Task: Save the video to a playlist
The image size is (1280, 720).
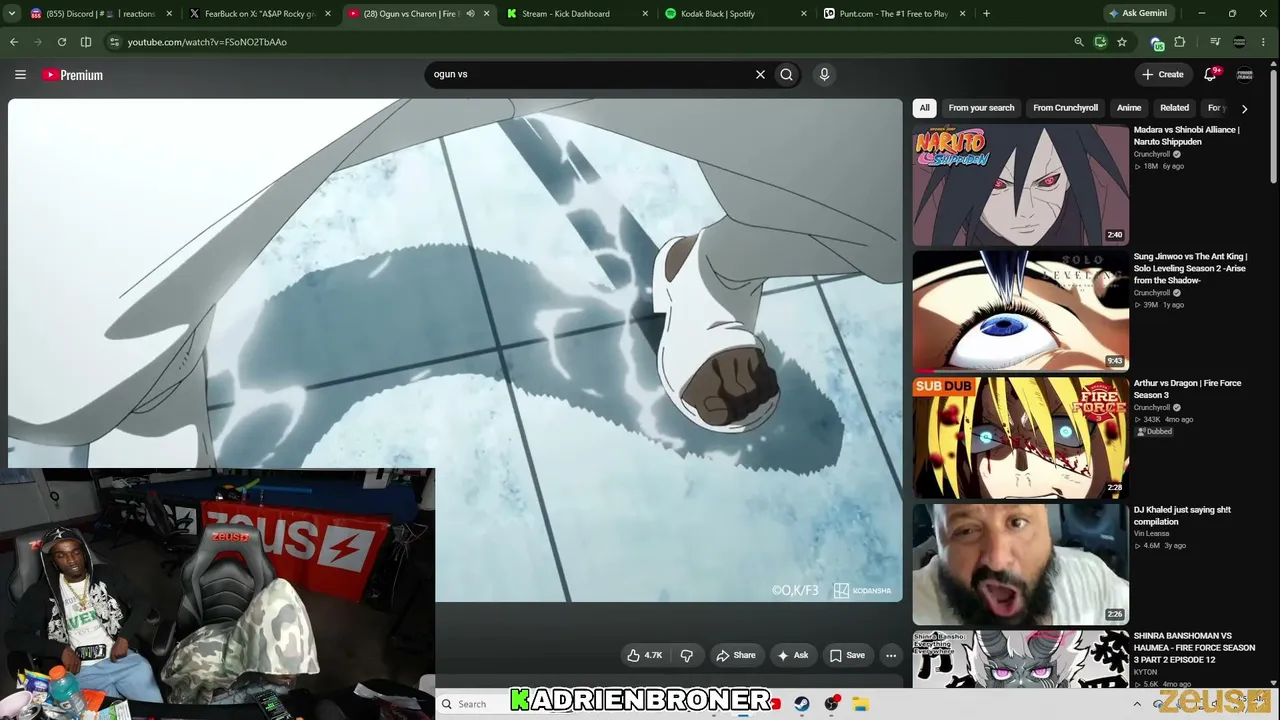Action: point(847,655)
